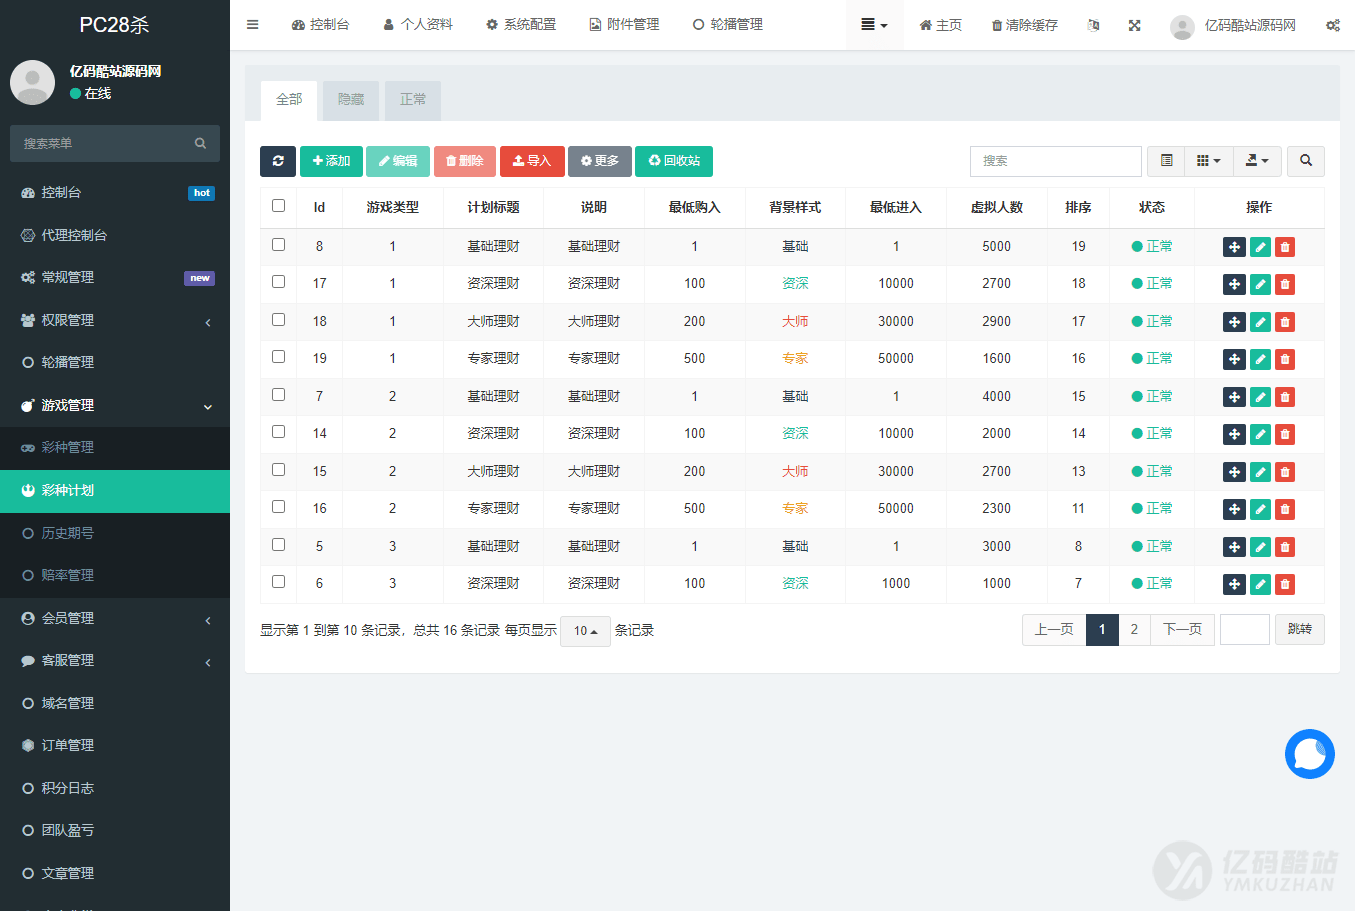Open the export data dropdown
The image size is (1355, 911).
1257,161
